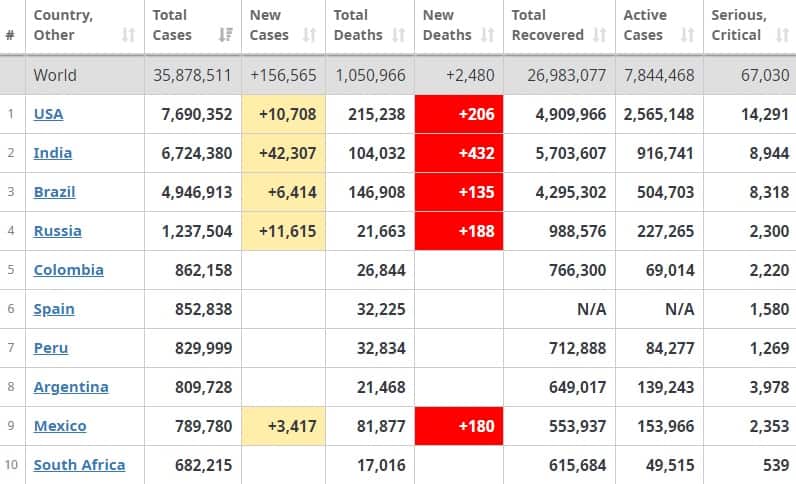Follow the Mexico link

click(x=60, y=426)
